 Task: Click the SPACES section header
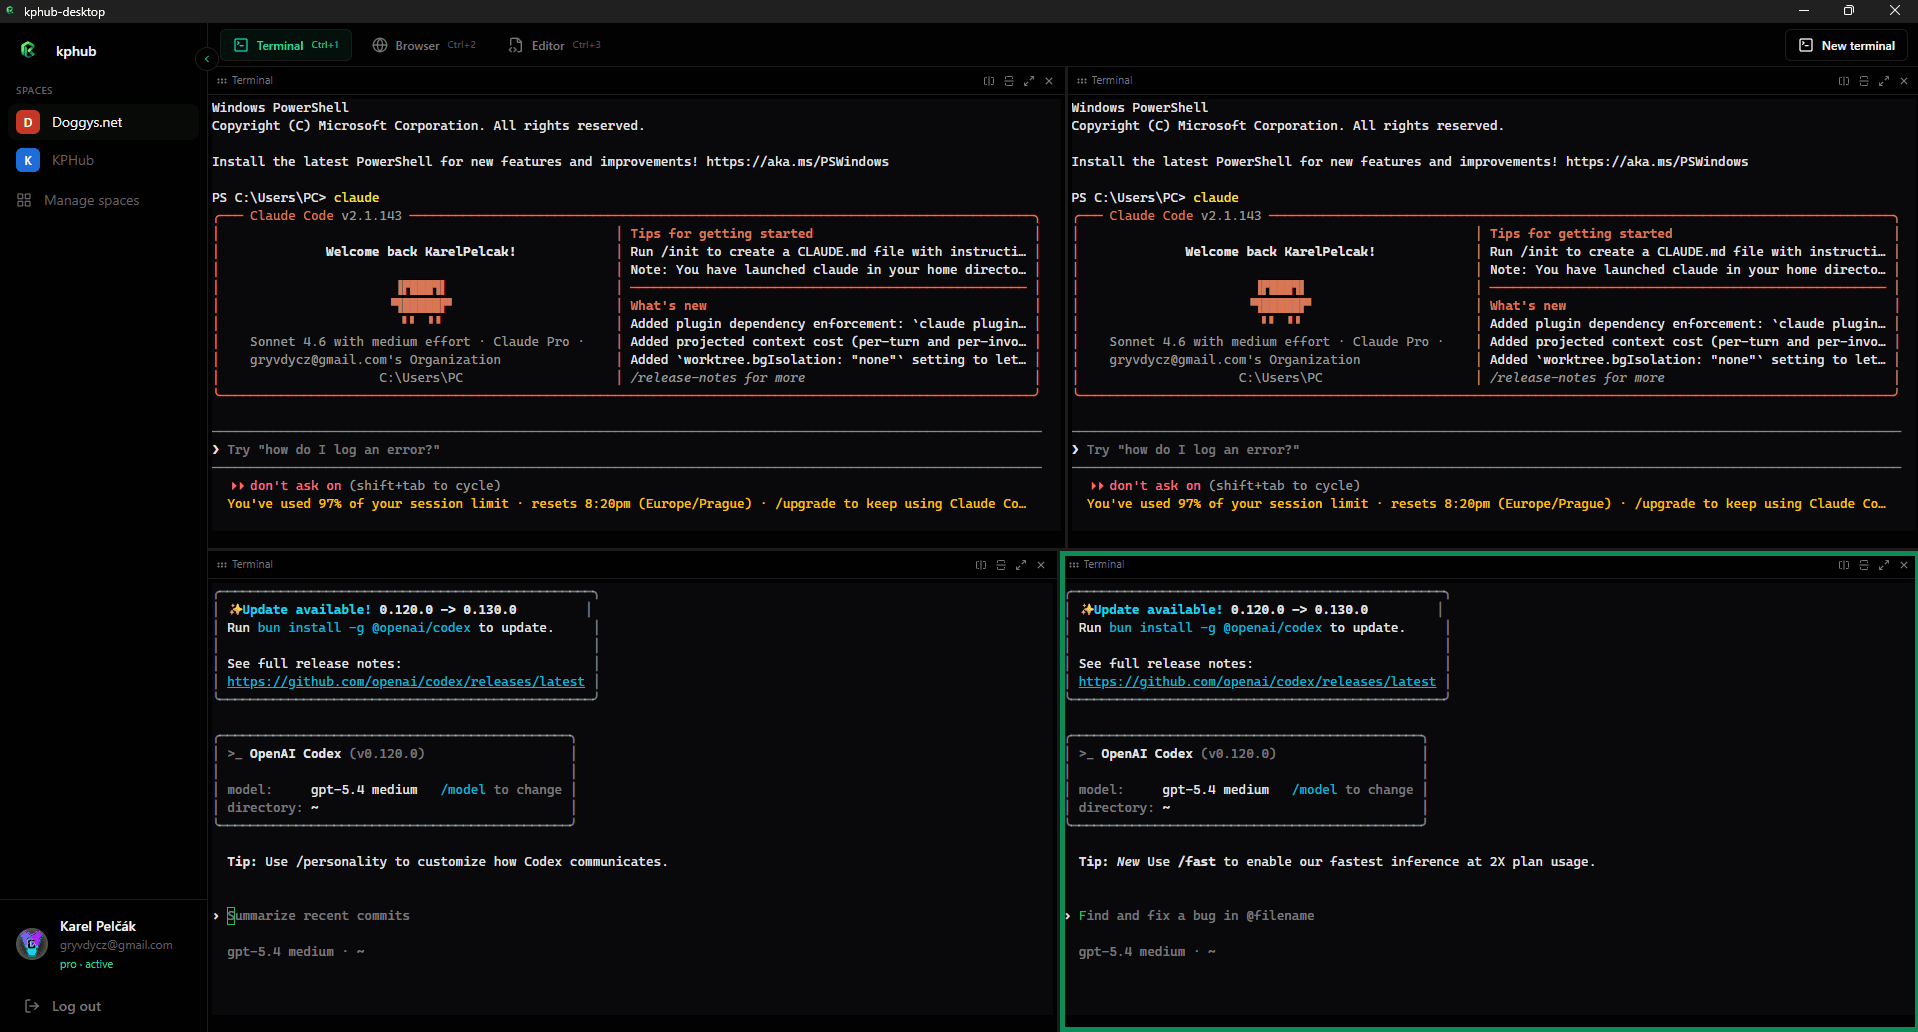click(x=34, y=90)
